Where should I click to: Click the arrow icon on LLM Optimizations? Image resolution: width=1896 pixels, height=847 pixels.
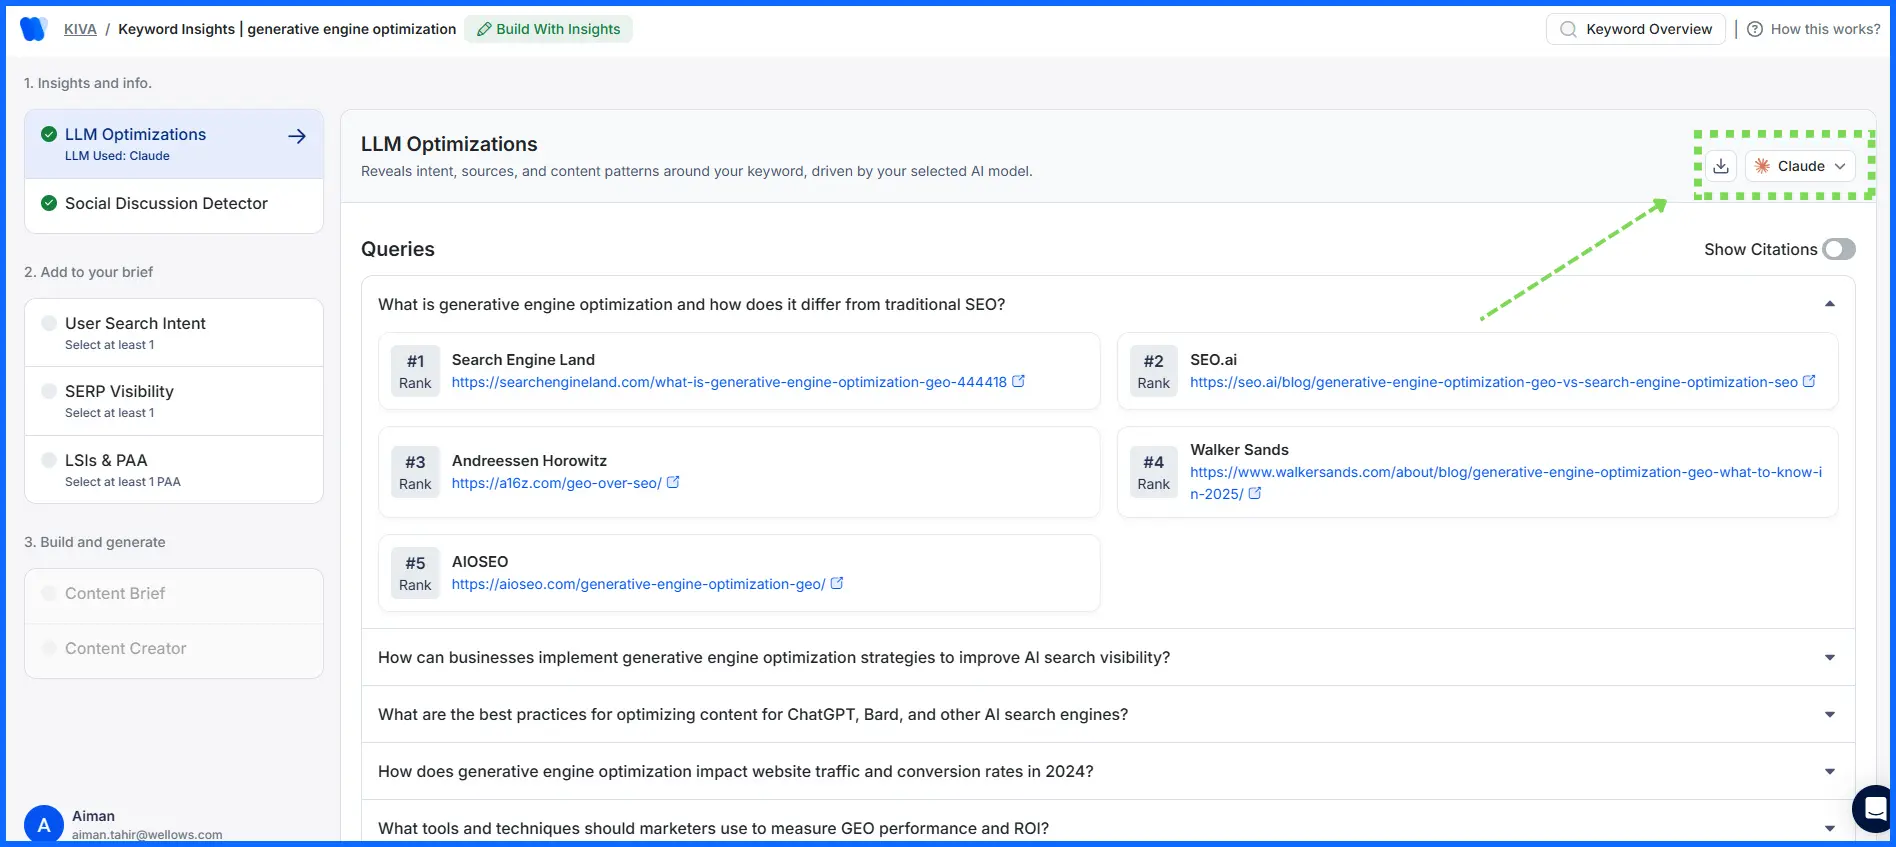(297, 136)
